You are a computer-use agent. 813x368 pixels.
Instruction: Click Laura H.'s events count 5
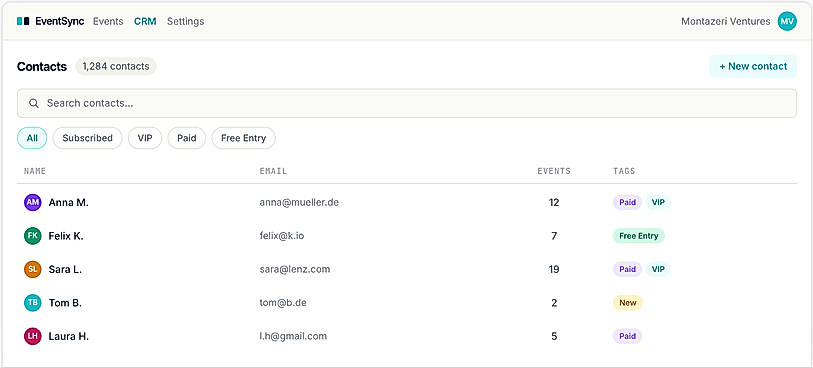tap(554, 336)
